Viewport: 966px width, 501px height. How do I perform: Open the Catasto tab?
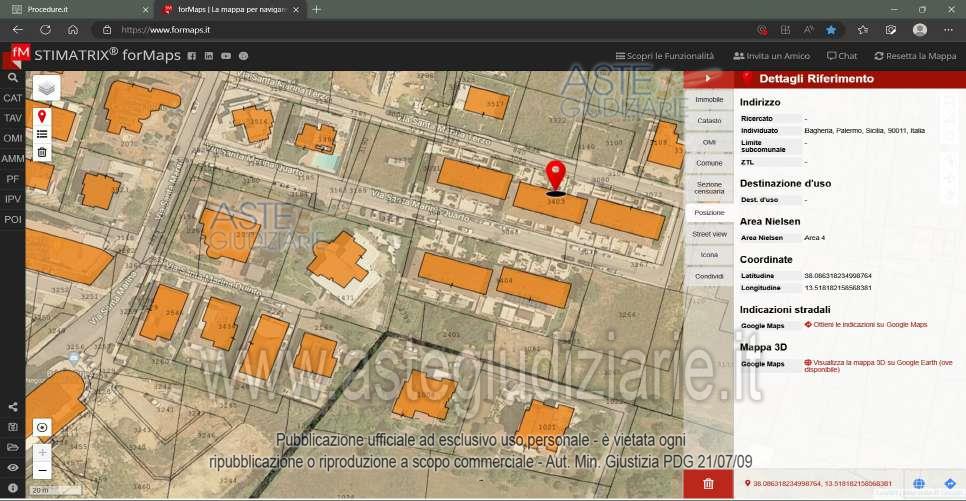coord(709,121)
